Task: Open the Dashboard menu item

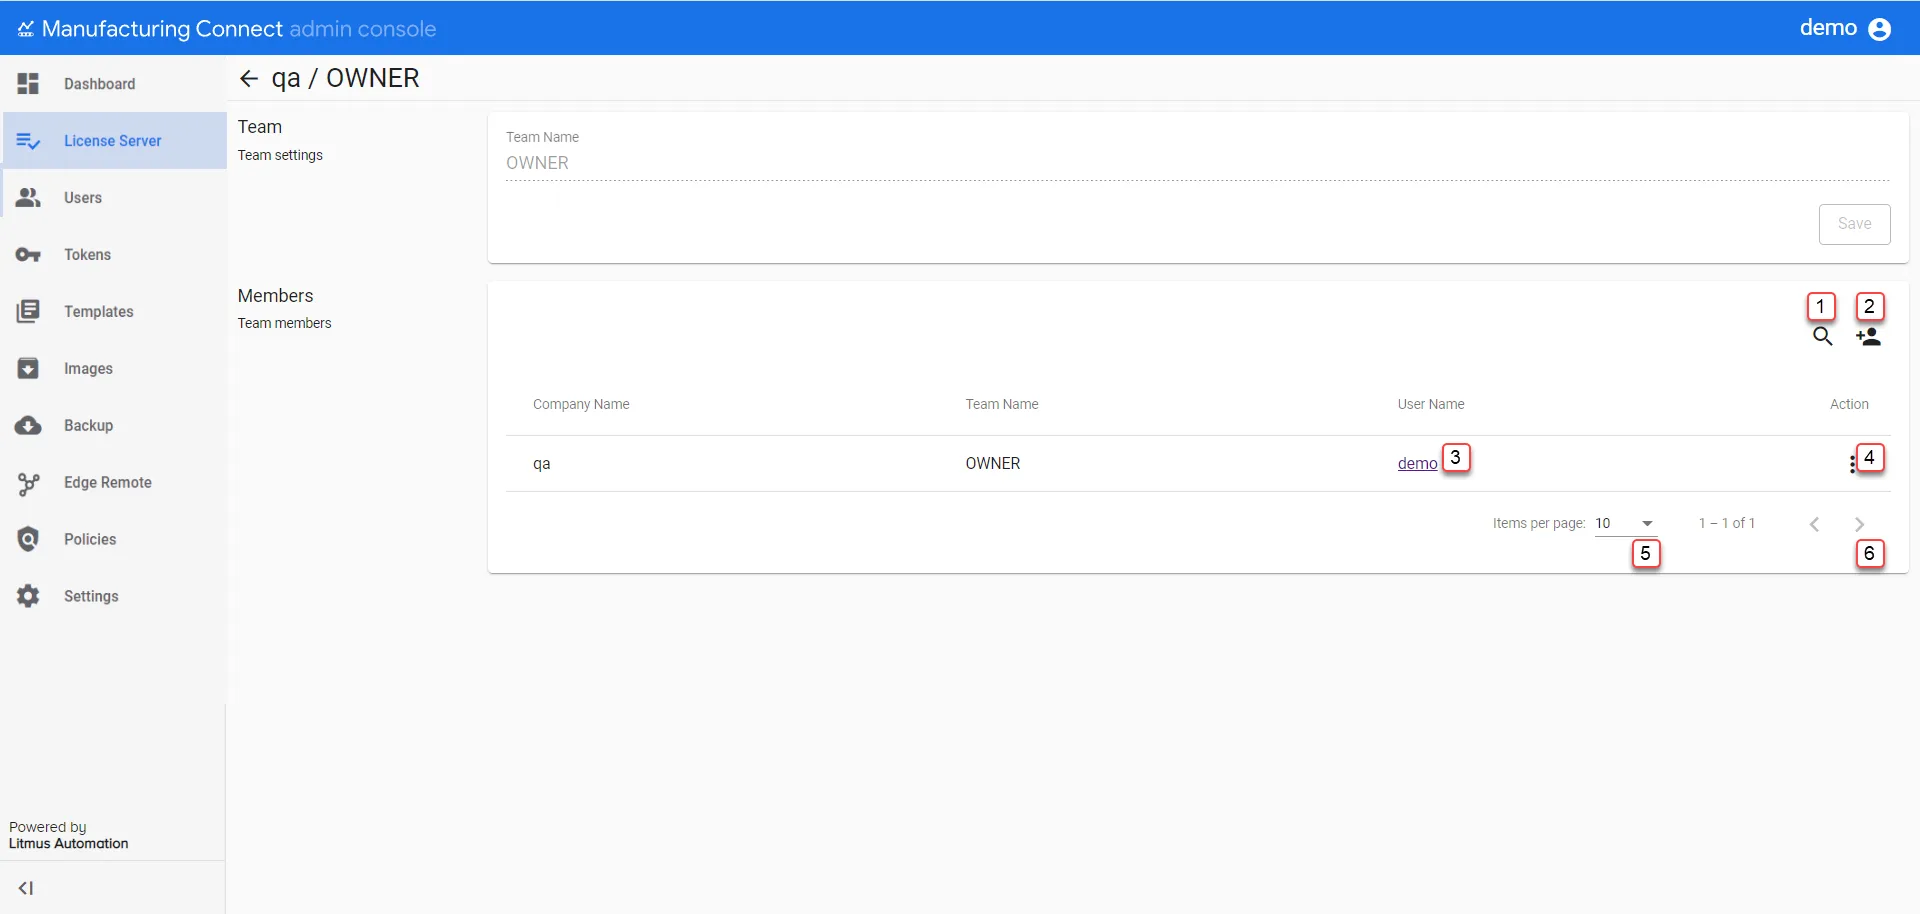Action: 114,84
